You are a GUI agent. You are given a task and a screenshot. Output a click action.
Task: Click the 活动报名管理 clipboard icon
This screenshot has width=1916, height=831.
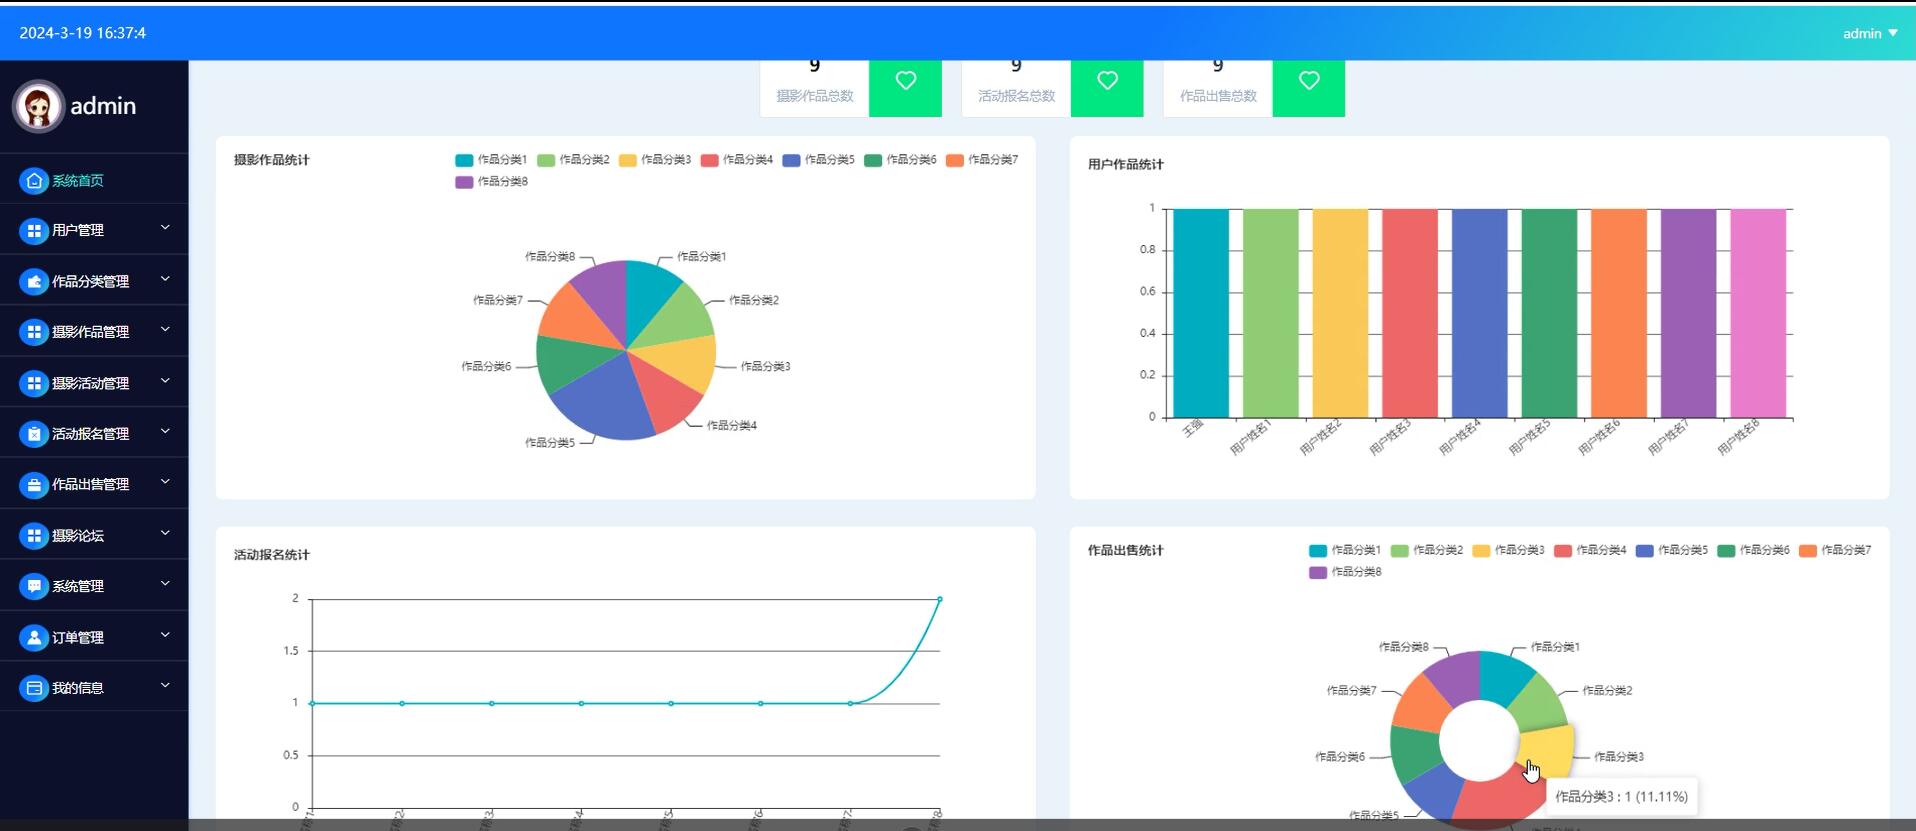click(34, 434)
